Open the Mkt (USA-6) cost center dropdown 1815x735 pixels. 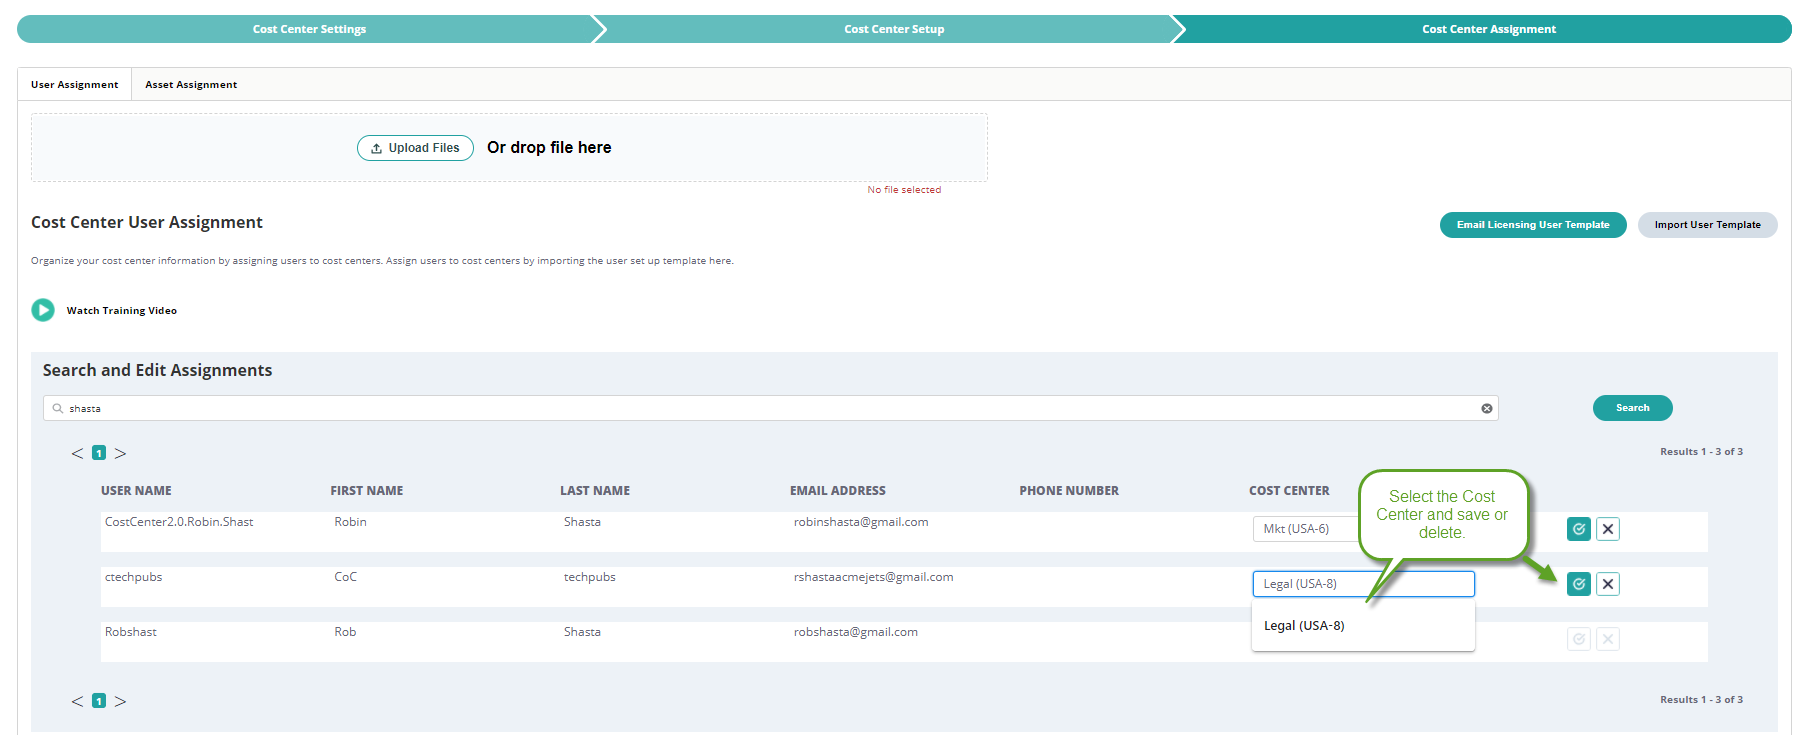coord(1305,529)
